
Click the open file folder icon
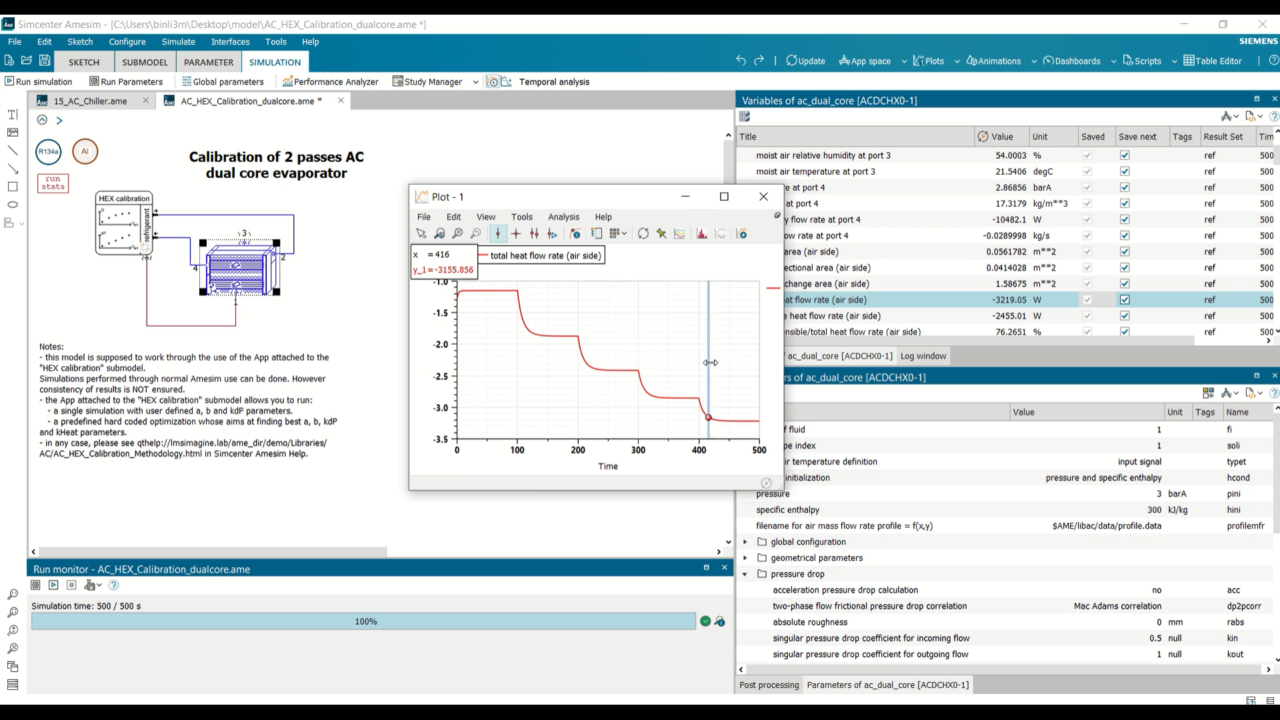pos(28,61)
